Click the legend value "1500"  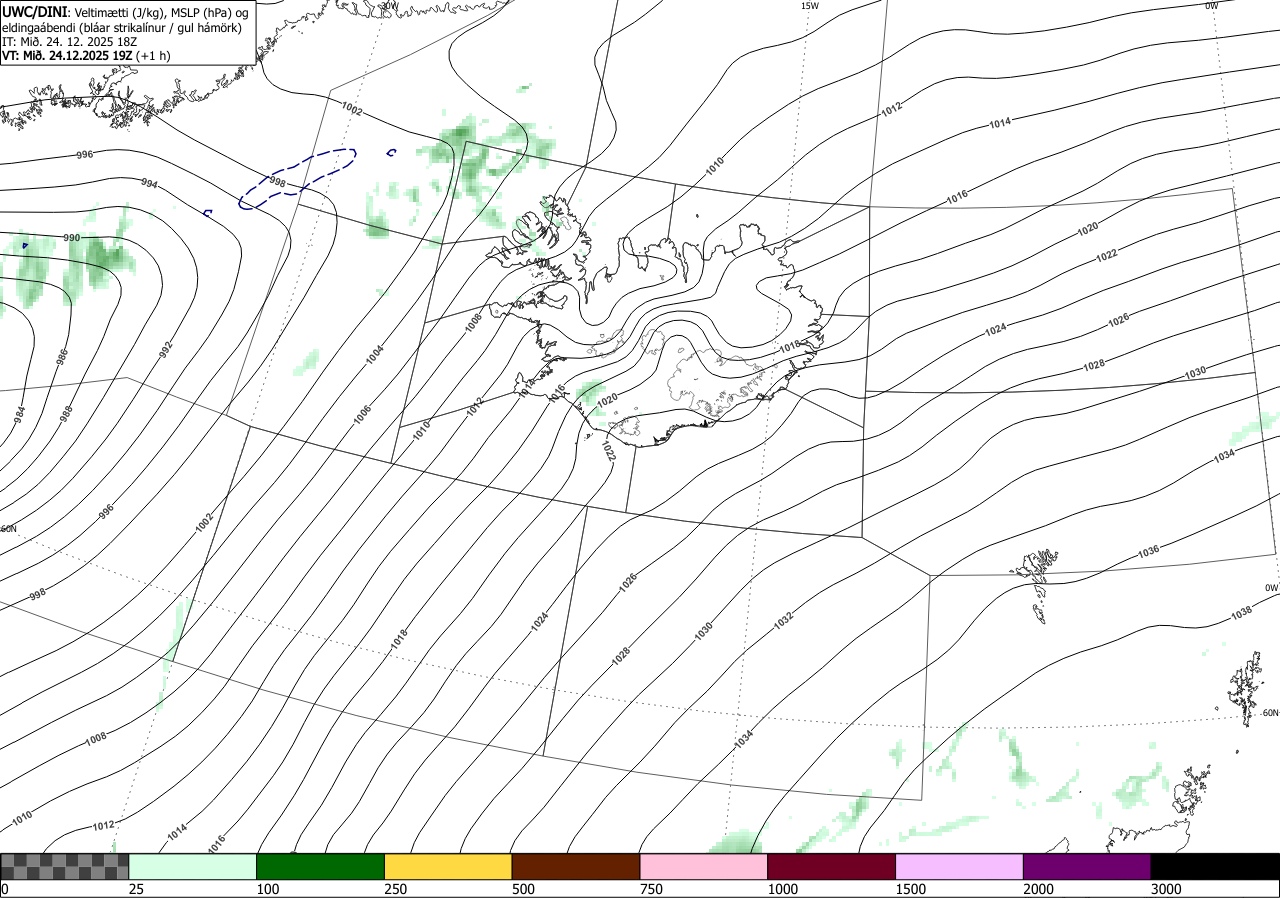point(911,889)
